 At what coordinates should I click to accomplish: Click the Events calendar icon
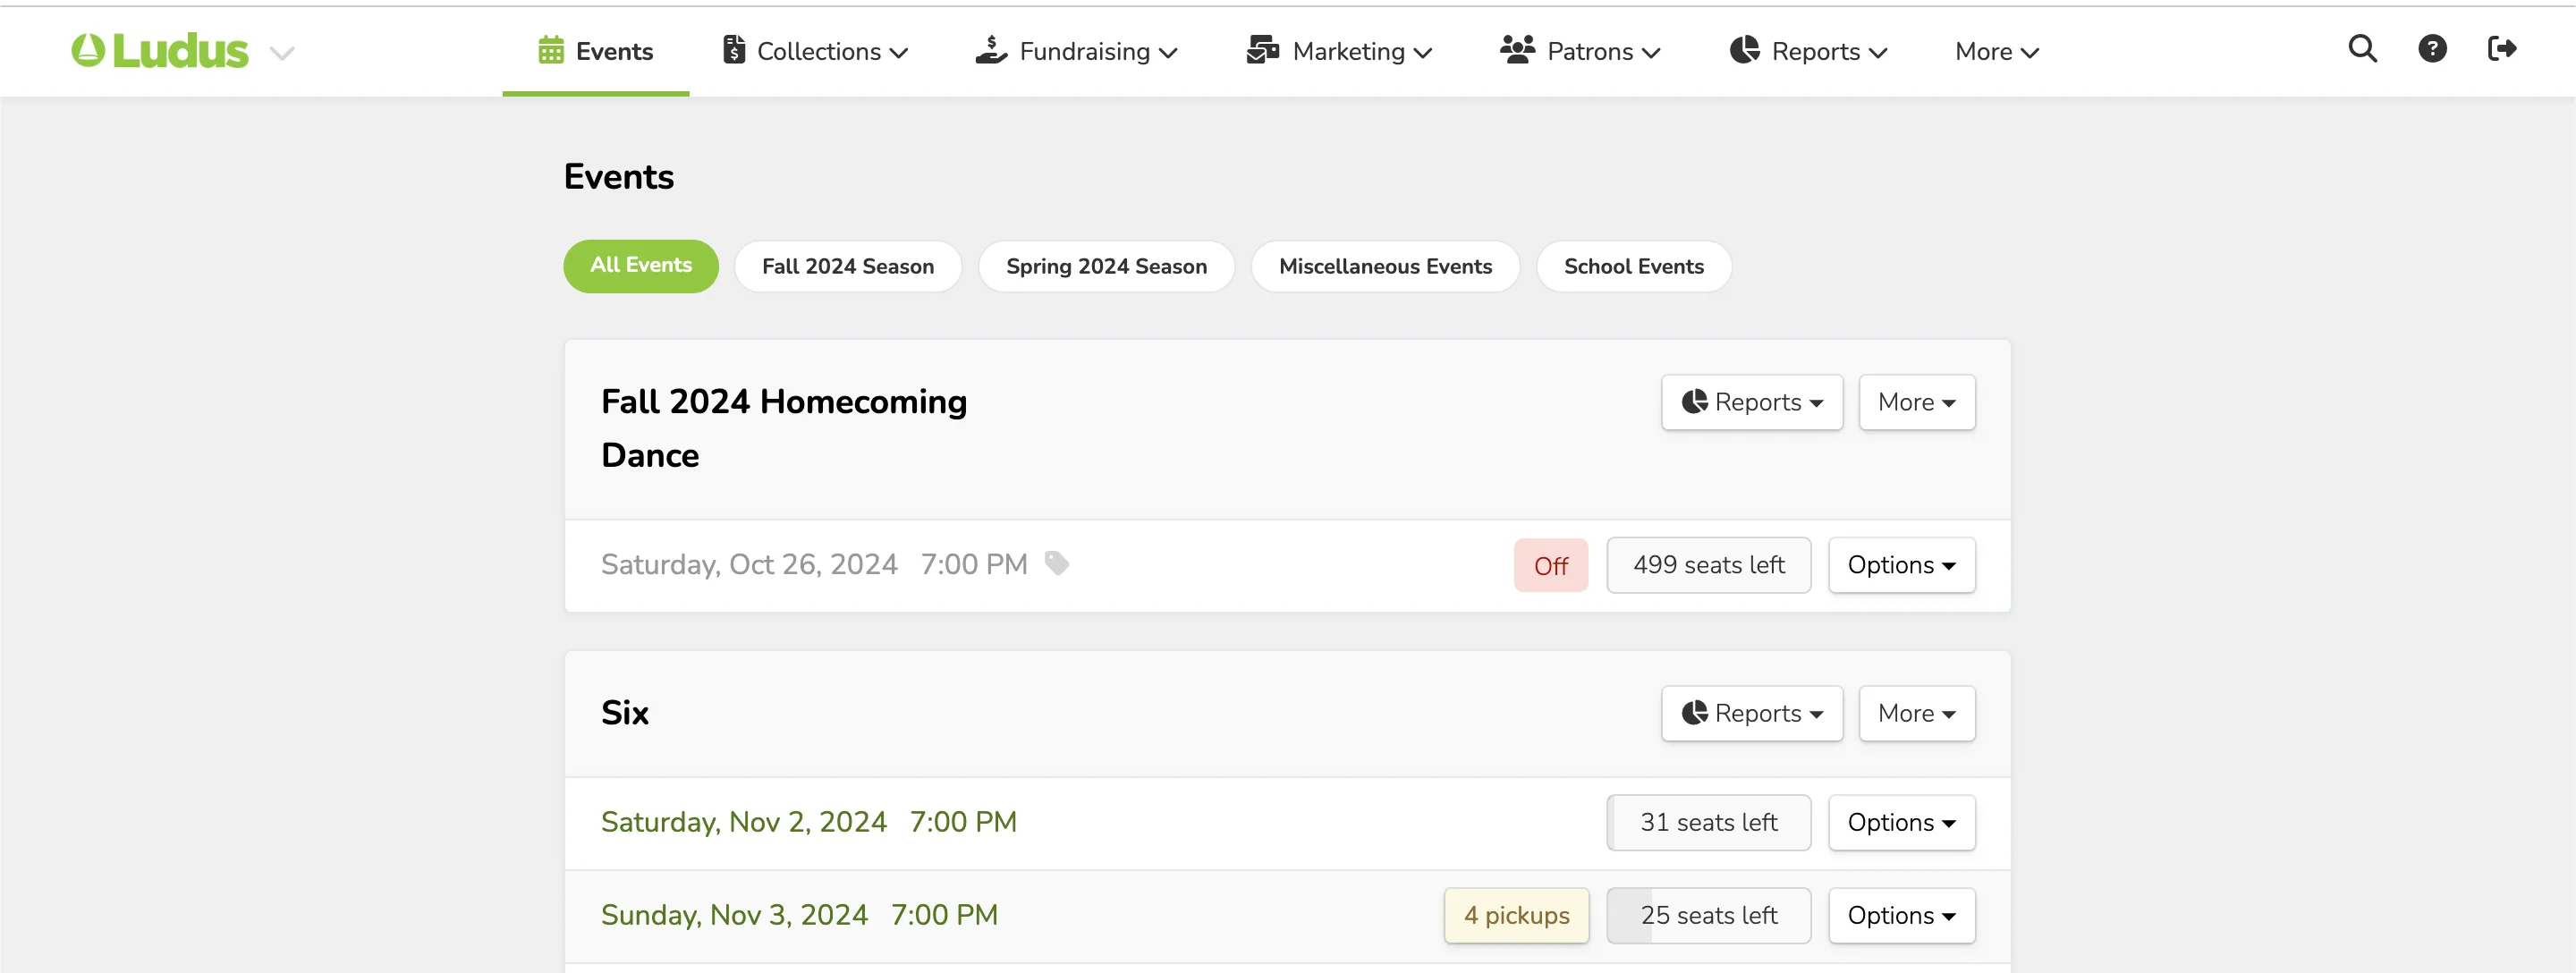coord(551,50)
